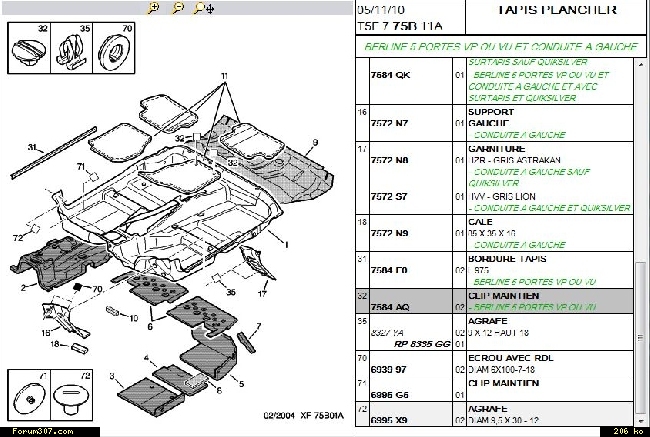Image resolution: width=650 pixels, height=437 pixels.
Task: Click callout number 9 on the diagram
Action: tap(315, 143)
